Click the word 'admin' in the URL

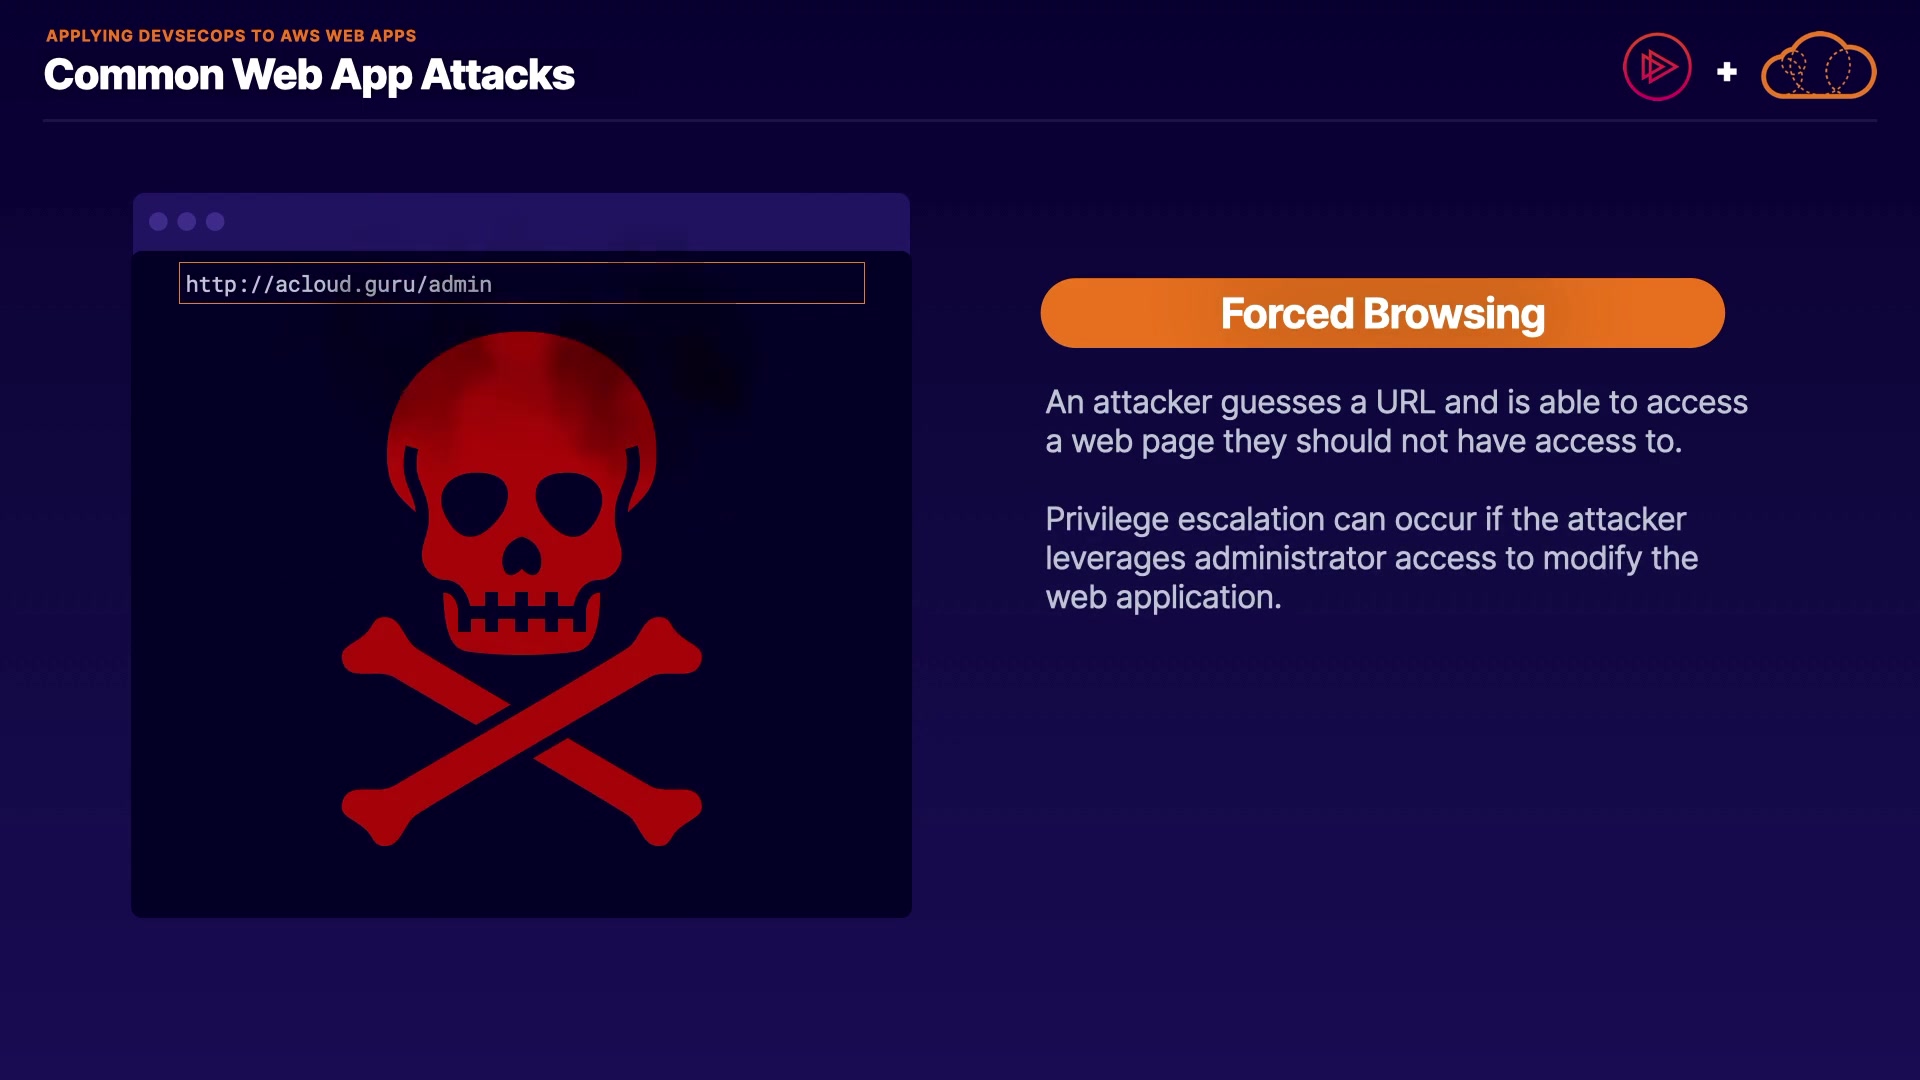pyautogui.click(x=460, y=285)
